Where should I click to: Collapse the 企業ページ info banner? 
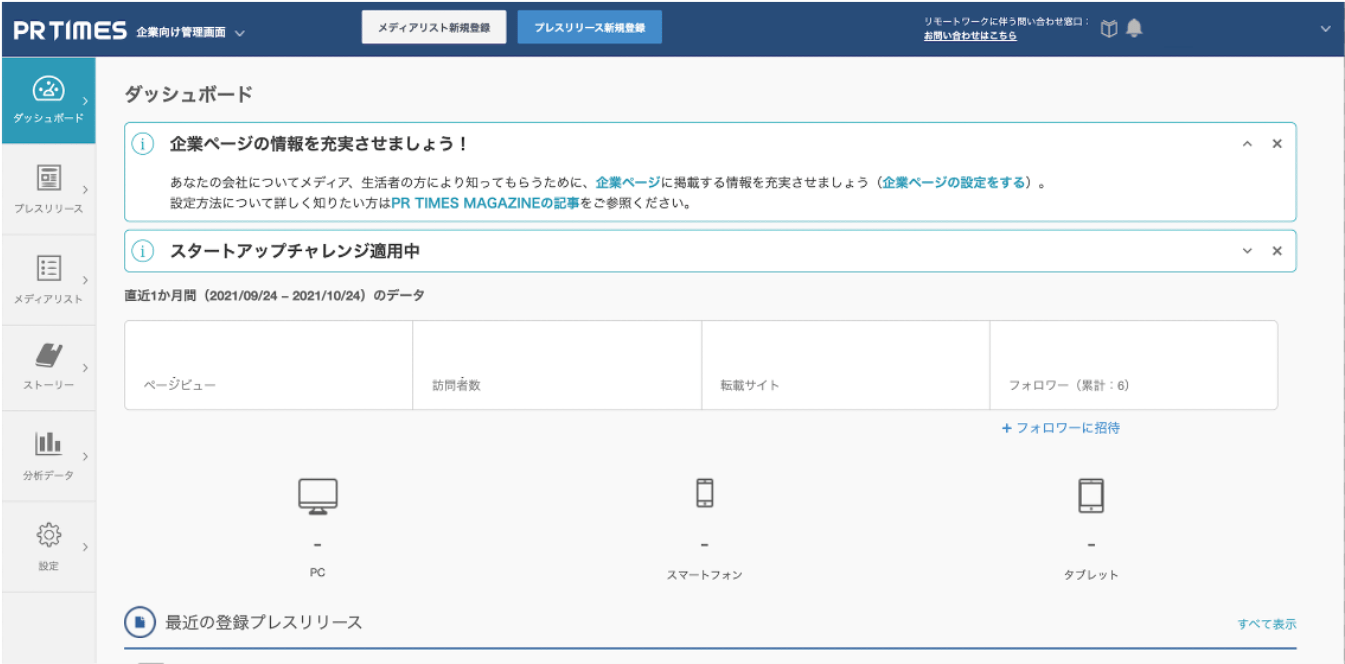(x=1247, y=144)
